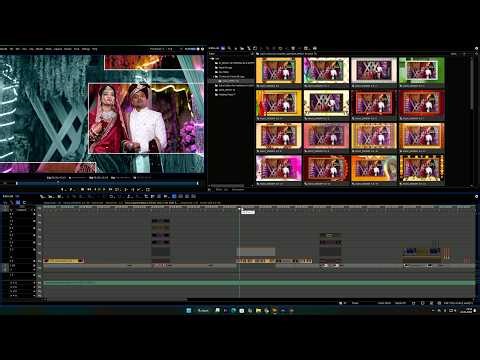
Task: Open the View menu in EDIUS
Action: click(24, 49)
